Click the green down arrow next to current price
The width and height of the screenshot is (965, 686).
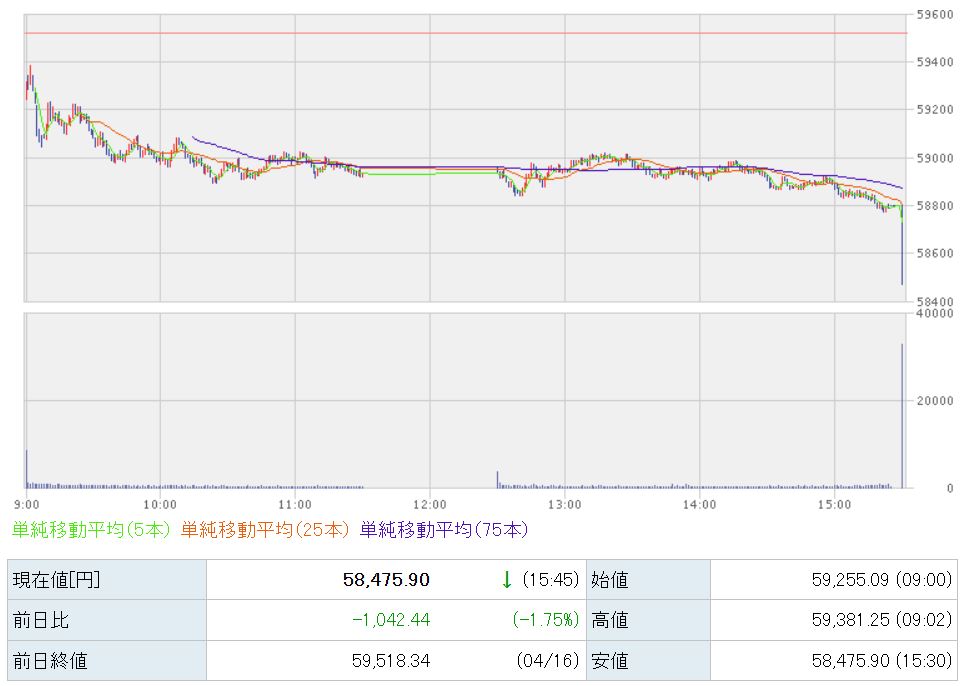point(507,579)
